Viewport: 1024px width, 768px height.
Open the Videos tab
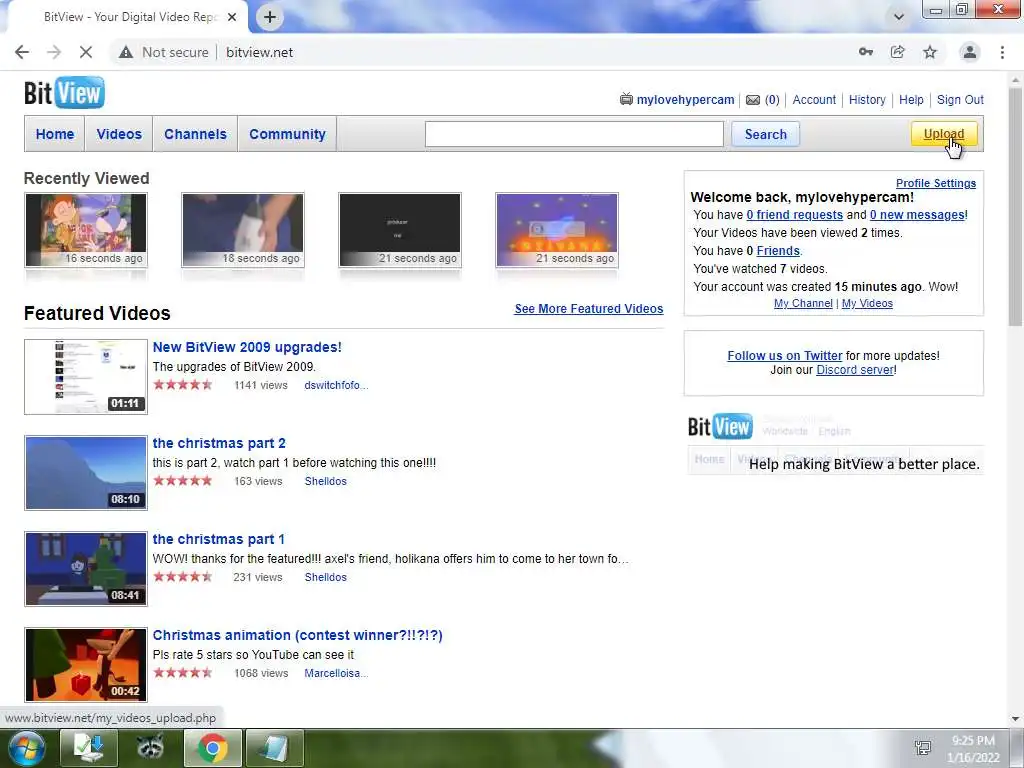coord(119,134)
